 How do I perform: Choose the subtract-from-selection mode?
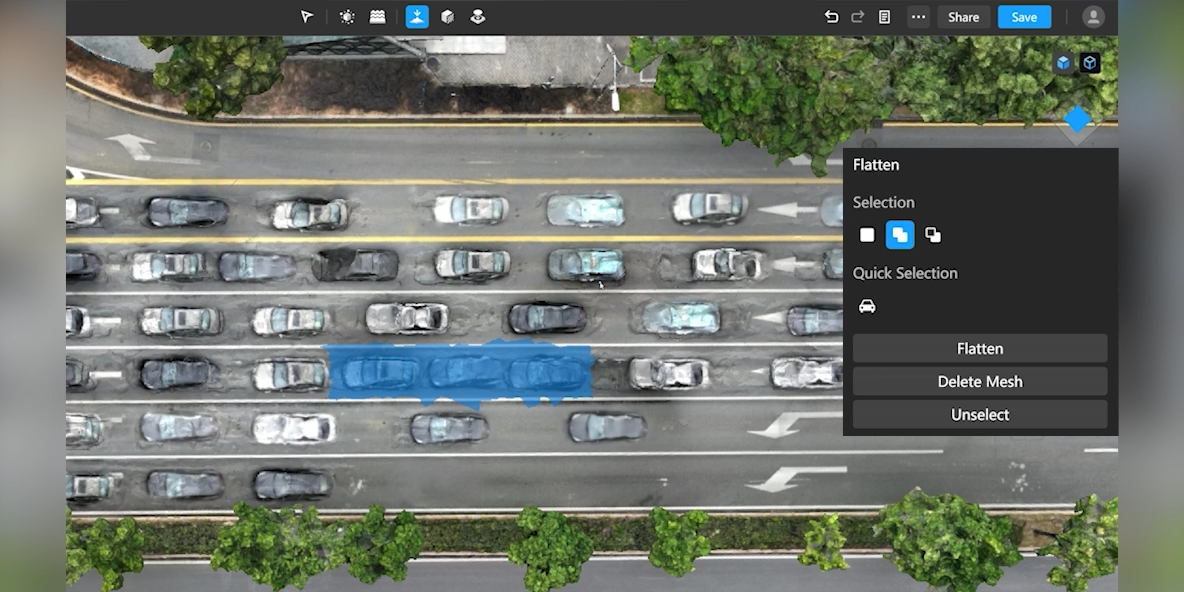coord(933,235)
